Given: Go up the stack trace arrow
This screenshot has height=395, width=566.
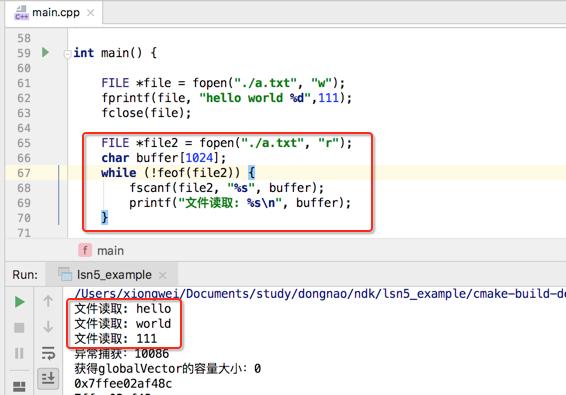Looking at the screenshot, I should tap(48, 301).
